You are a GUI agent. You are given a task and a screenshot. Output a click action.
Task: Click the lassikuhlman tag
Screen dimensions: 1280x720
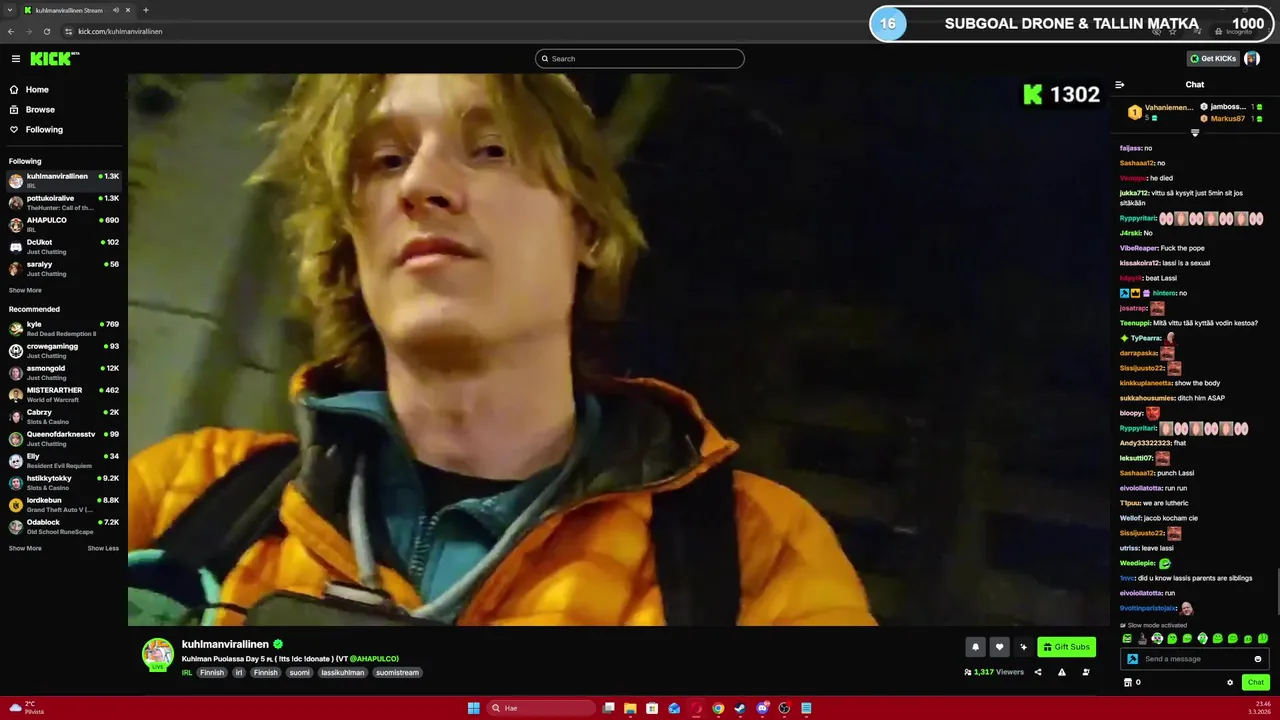[x=343, y=673]
